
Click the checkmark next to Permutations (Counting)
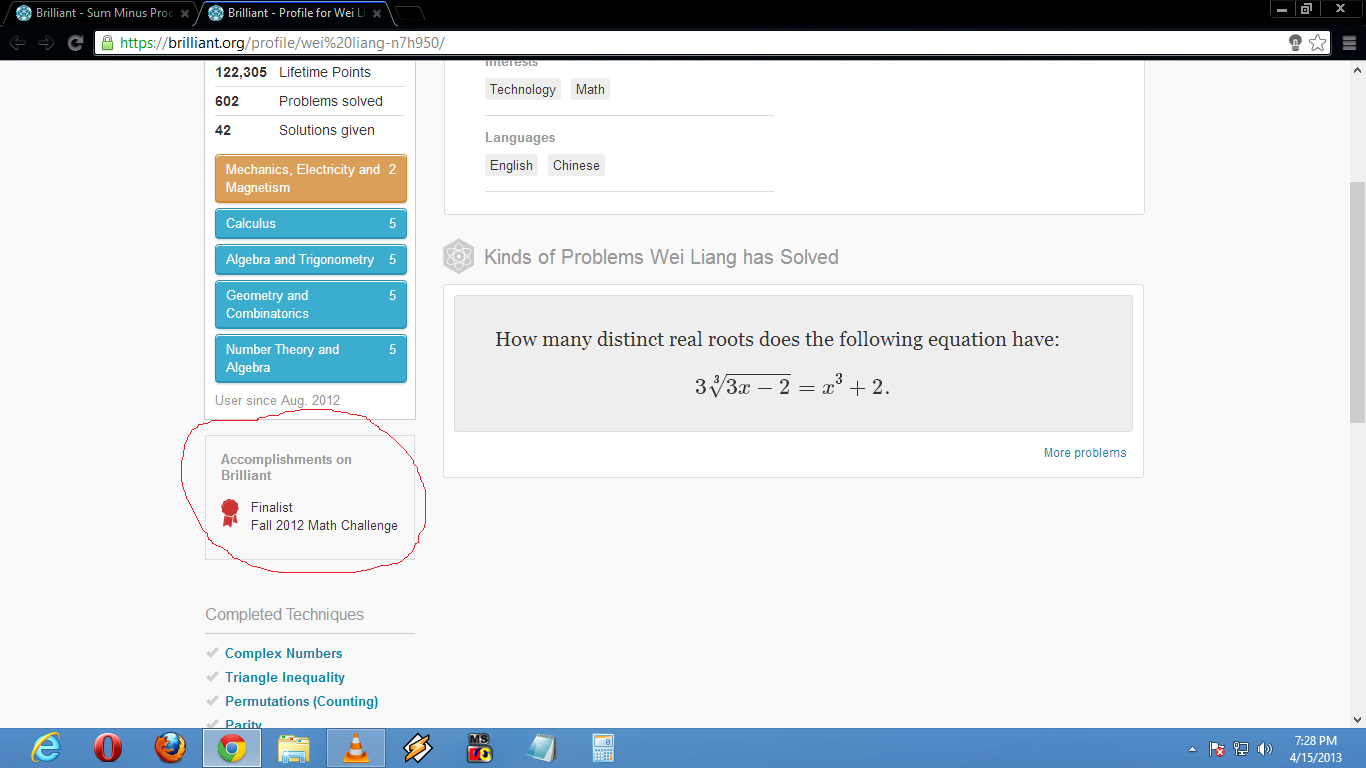tap(212, 701)
